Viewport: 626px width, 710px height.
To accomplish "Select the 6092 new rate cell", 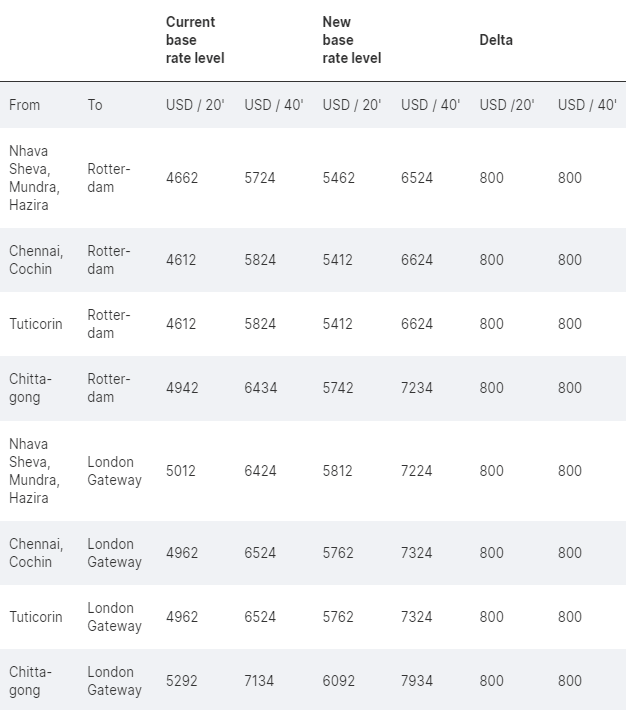I will [x=338, y=681].
